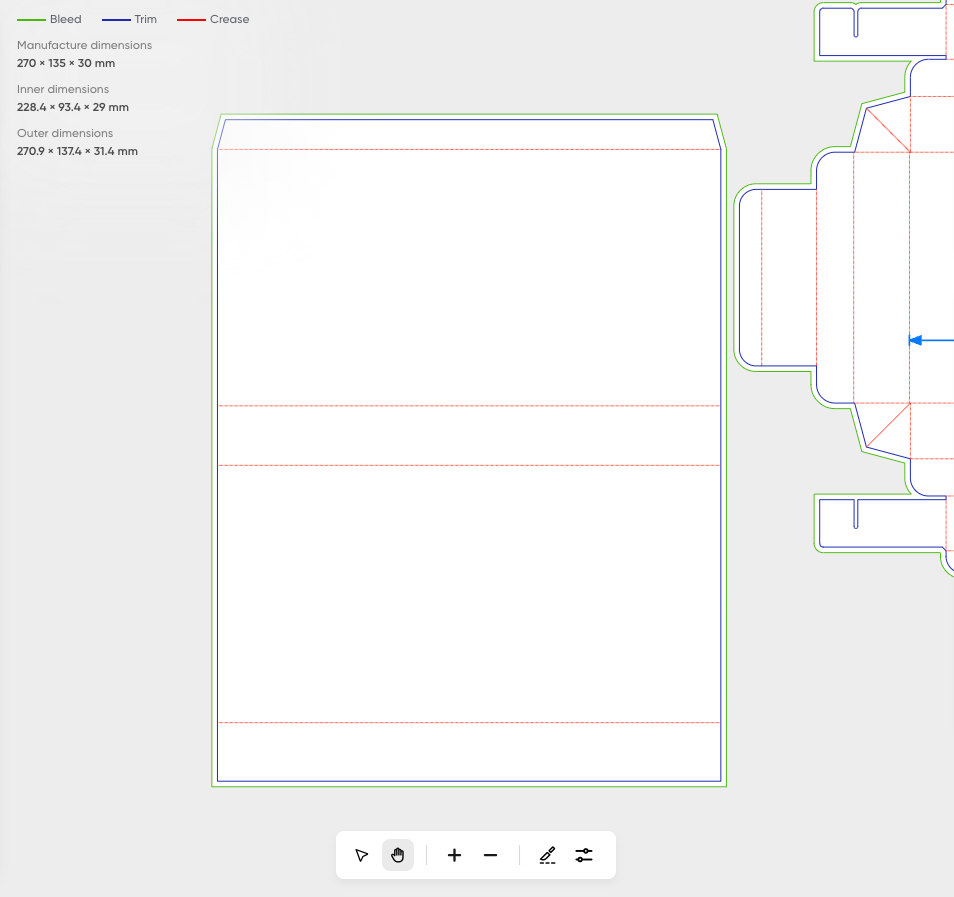Open the sliders adjustment settings icon
Viewport: 954px width, 897px height.
pos(584,855)
